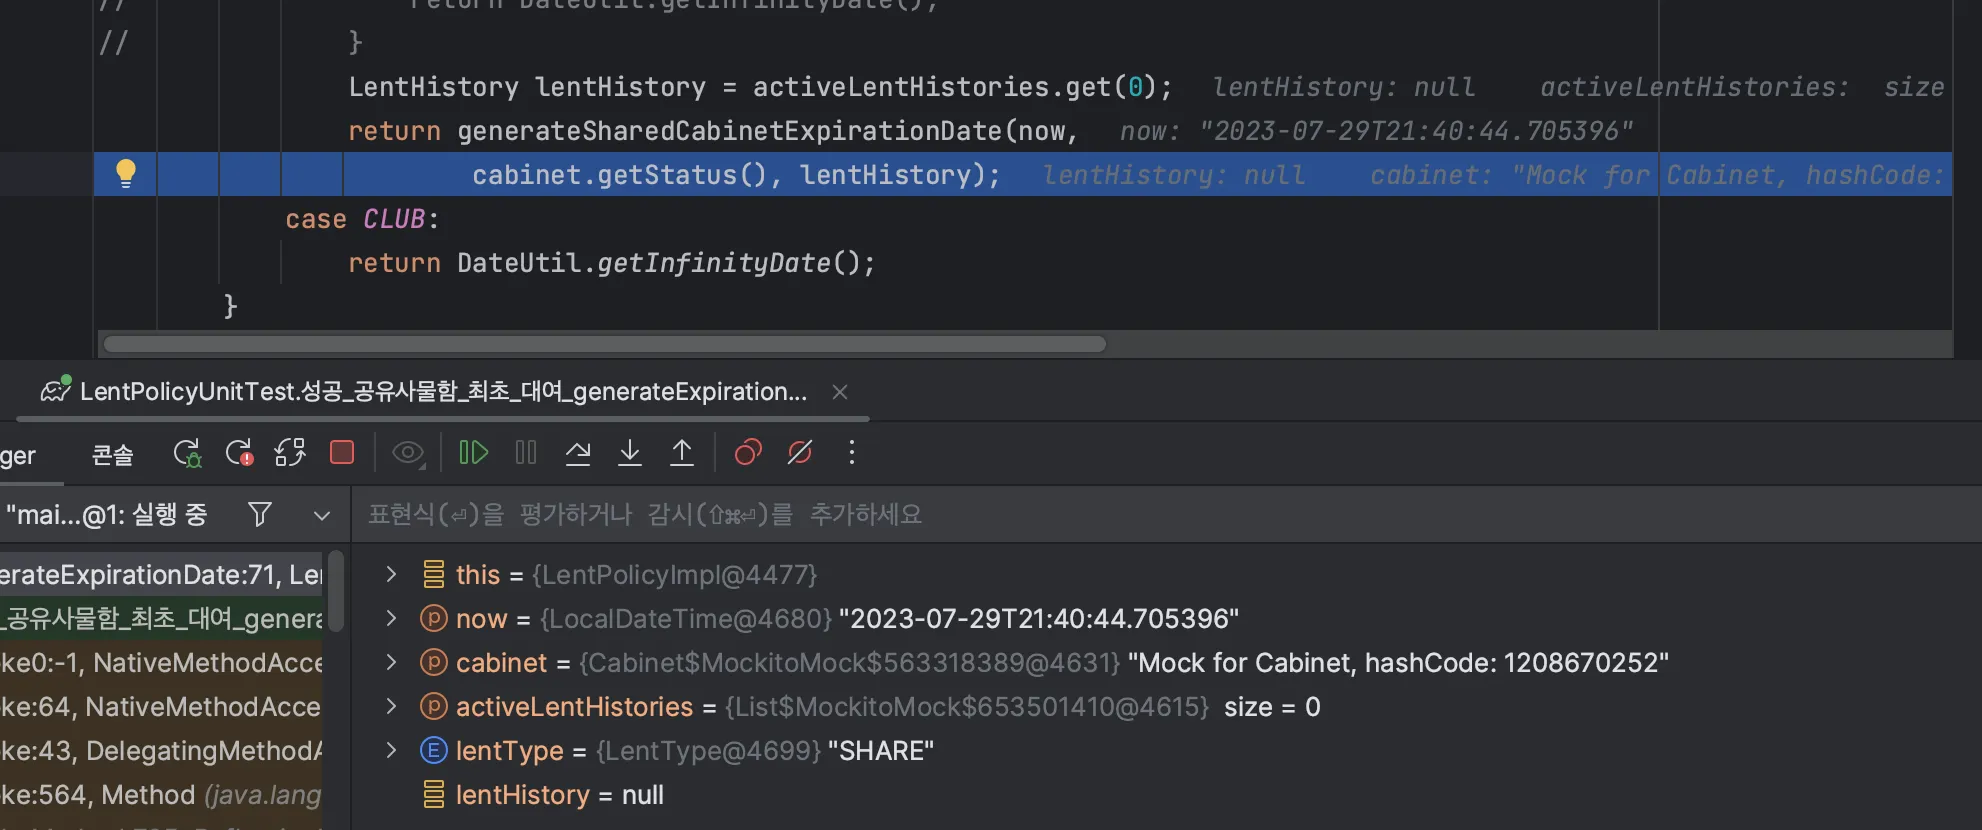
Task: Click 'getInfinityDate' in the return statement
Action: [713, 263]
